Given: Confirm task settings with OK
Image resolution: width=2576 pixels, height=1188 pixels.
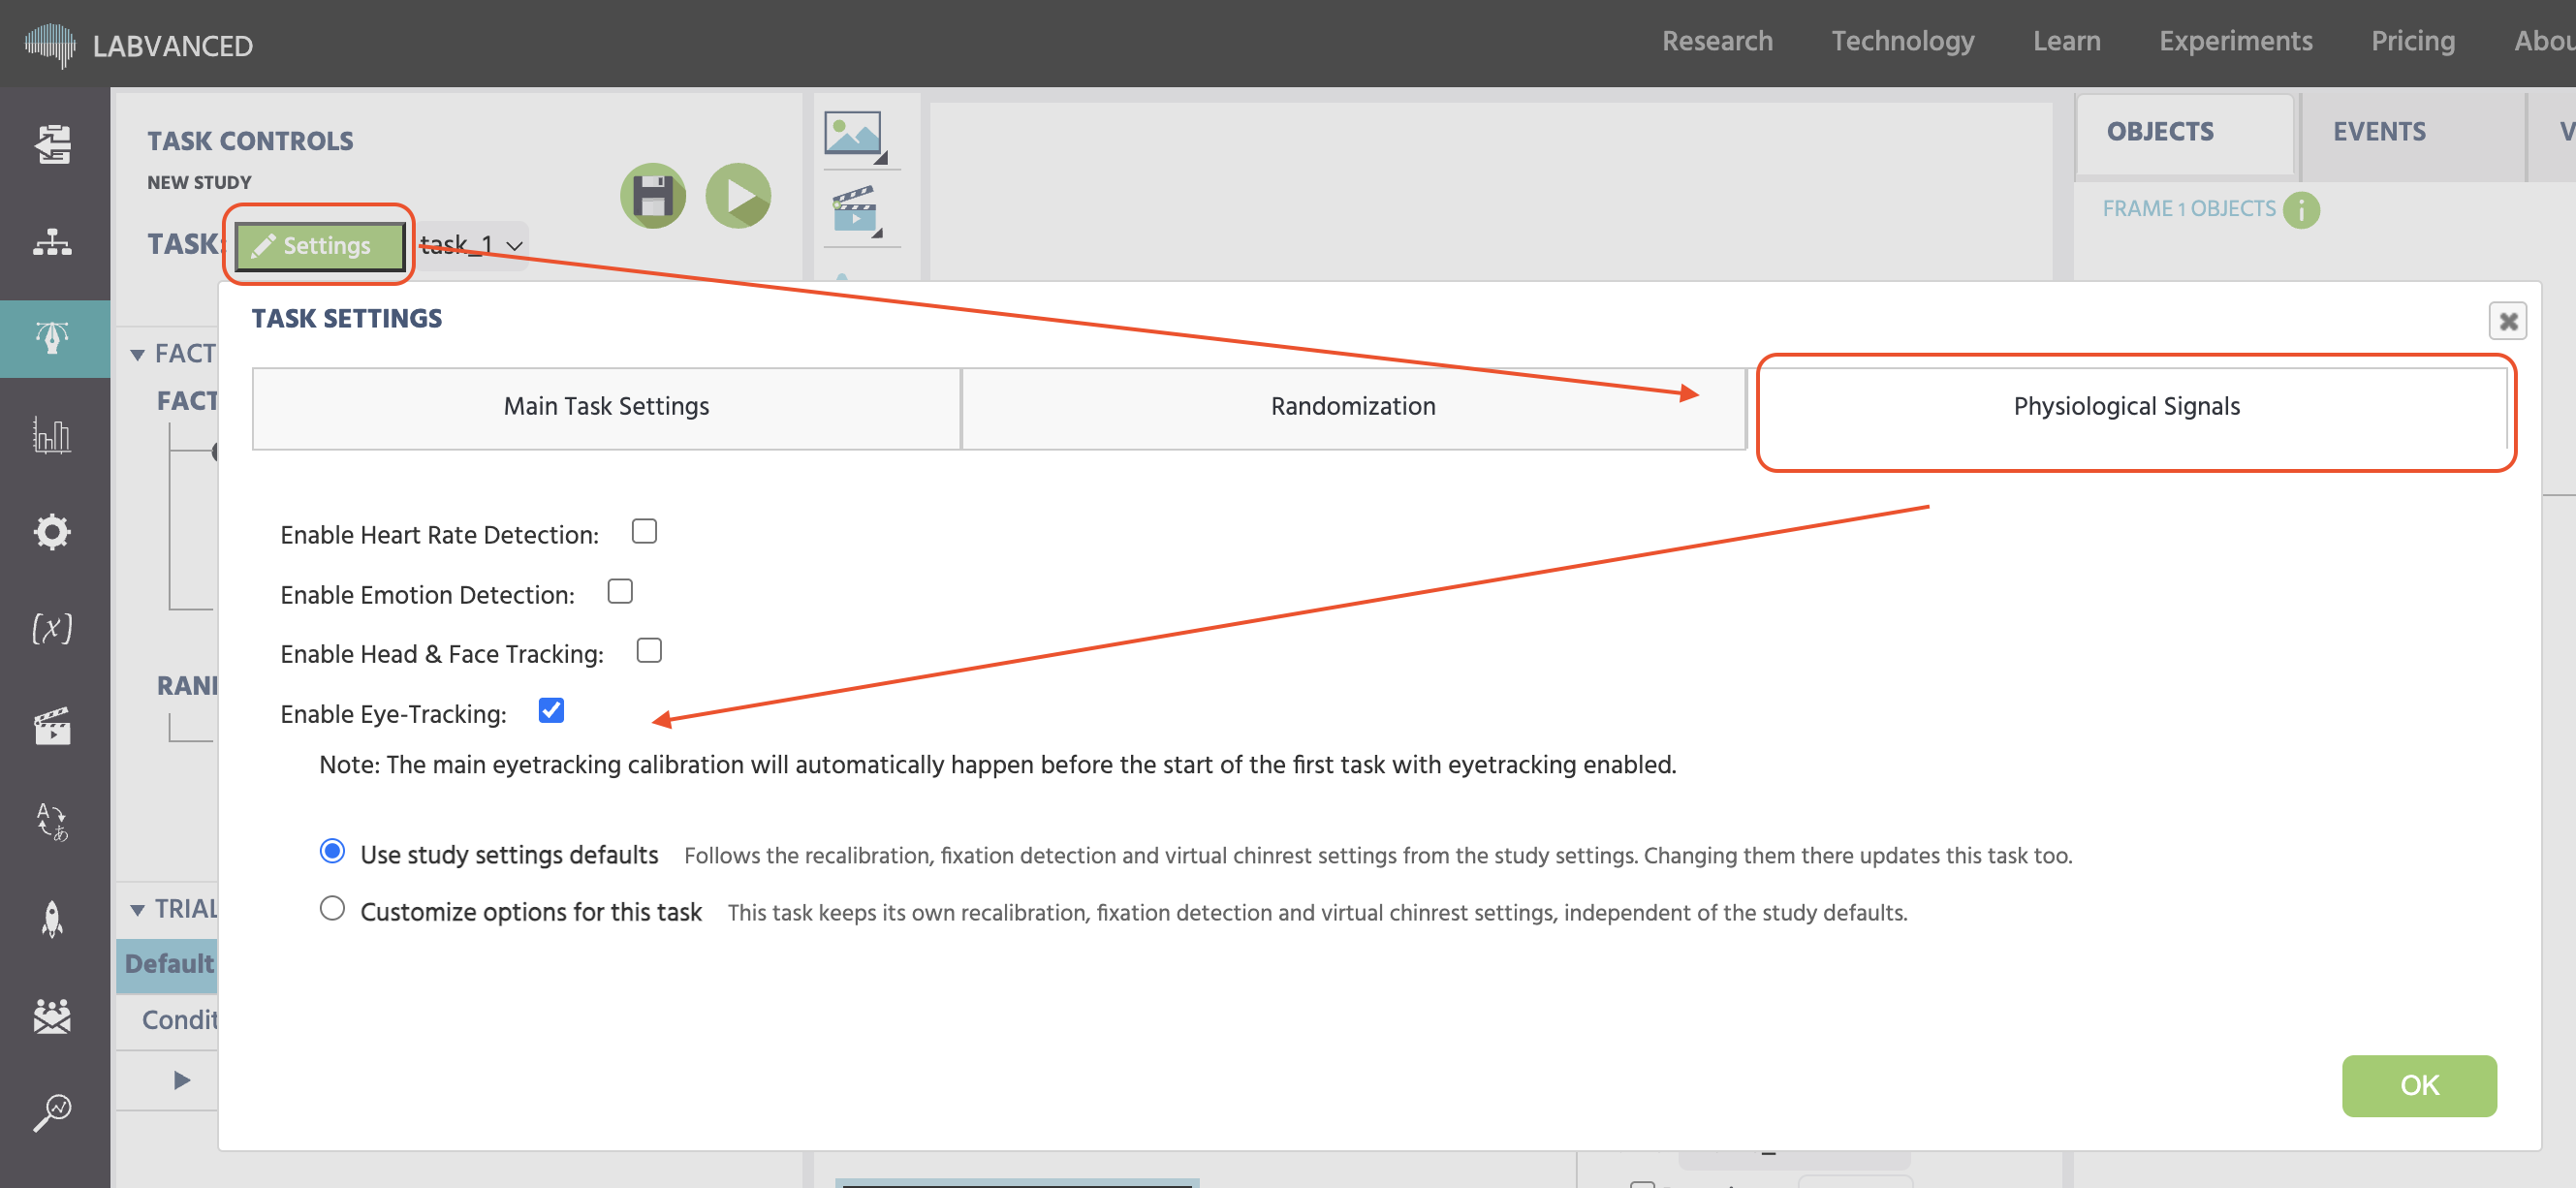Looking at the screenshot, I should (2419, 1085).
